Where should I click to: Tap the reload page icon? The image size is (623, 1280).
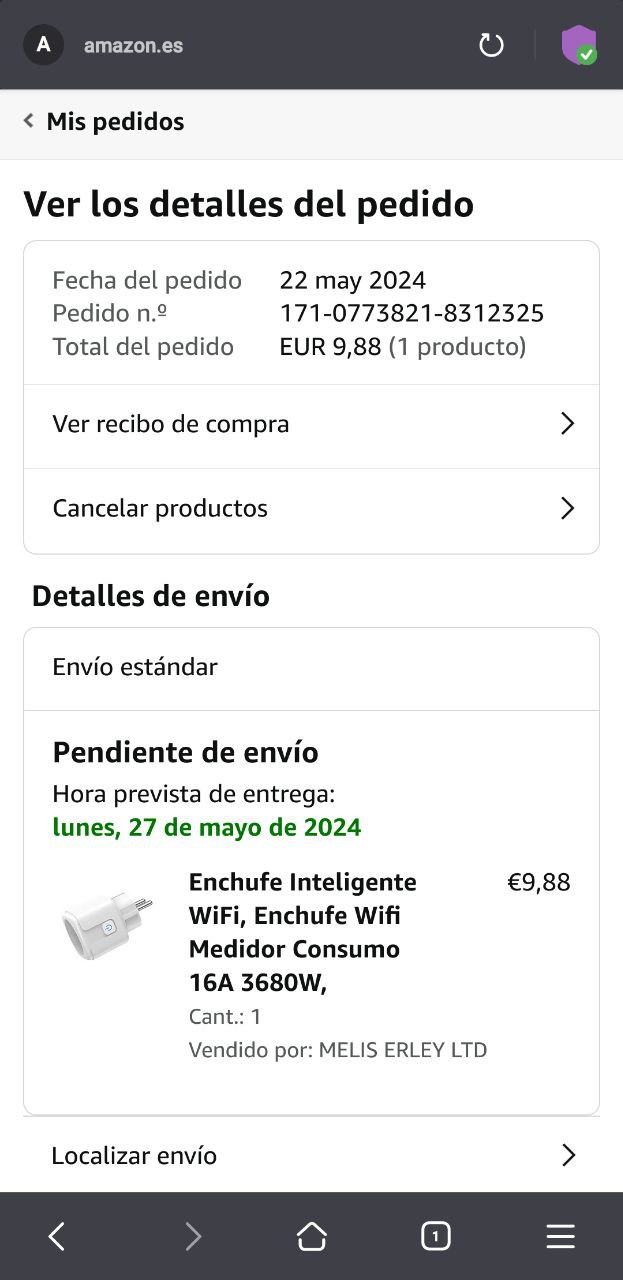[491, 45]
